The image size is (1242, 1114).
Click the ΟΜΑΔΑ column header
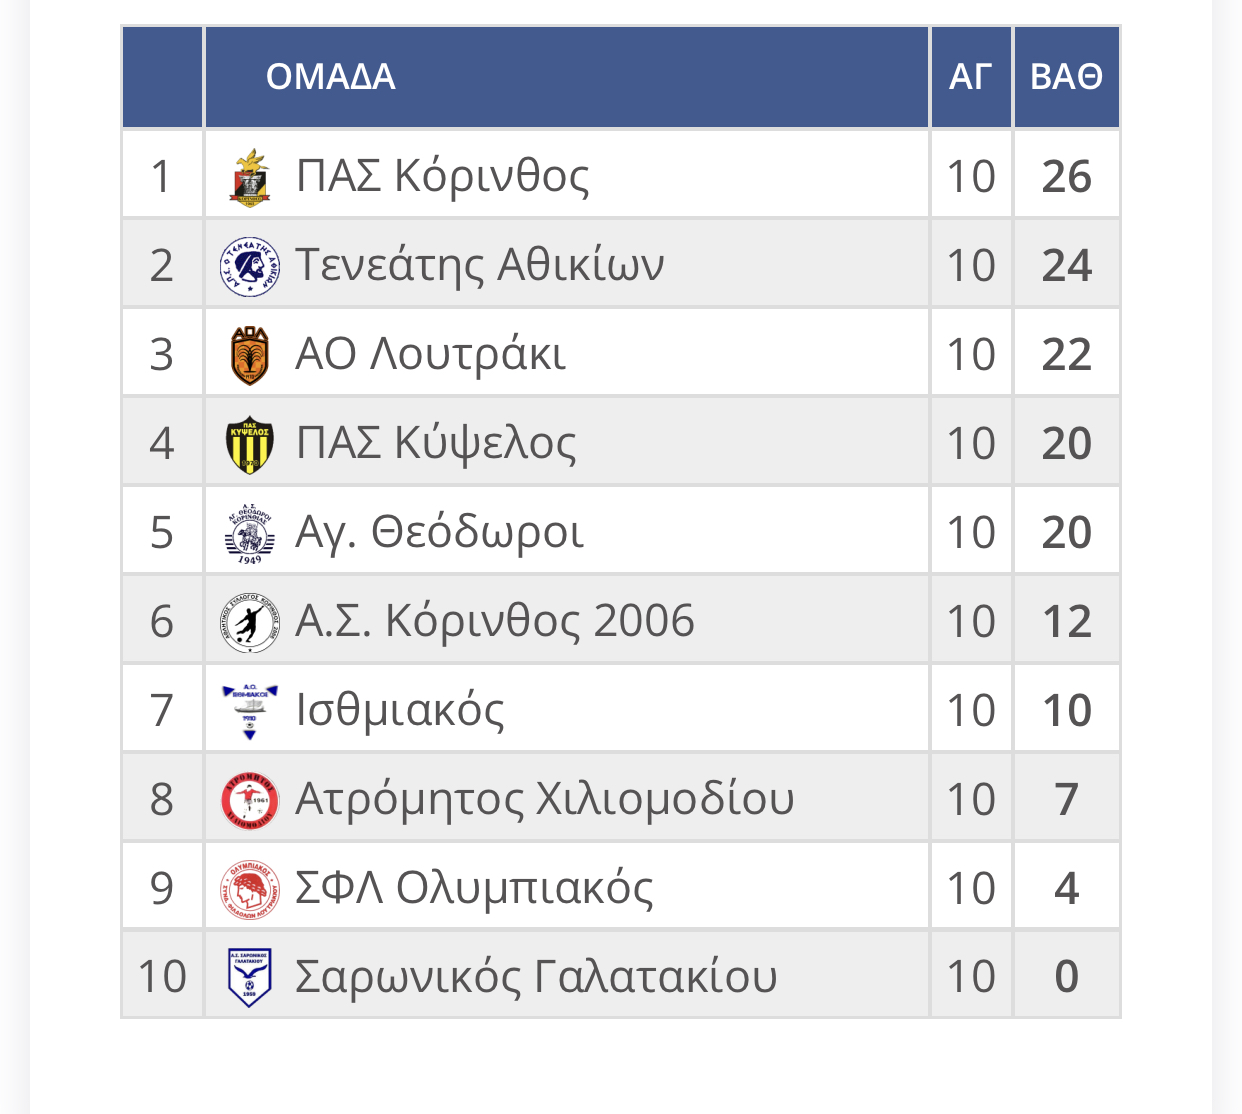pos(331,77)
